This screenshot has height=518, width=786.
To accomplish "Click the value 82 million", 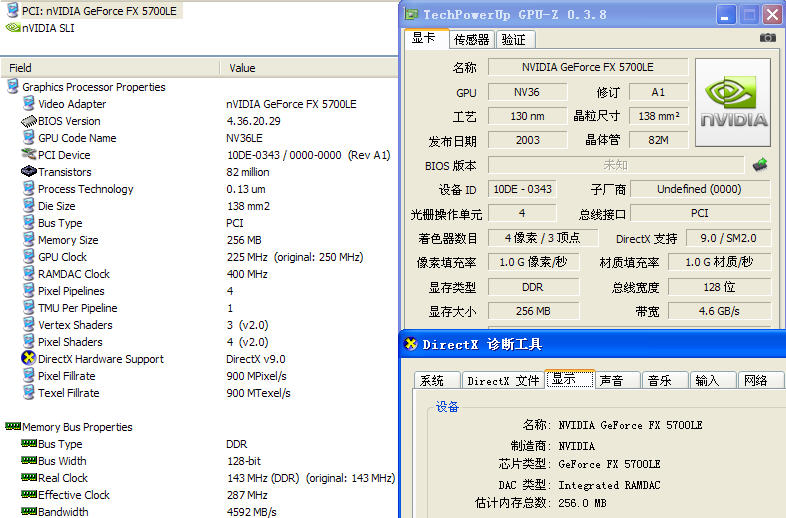I will [248, 171].
